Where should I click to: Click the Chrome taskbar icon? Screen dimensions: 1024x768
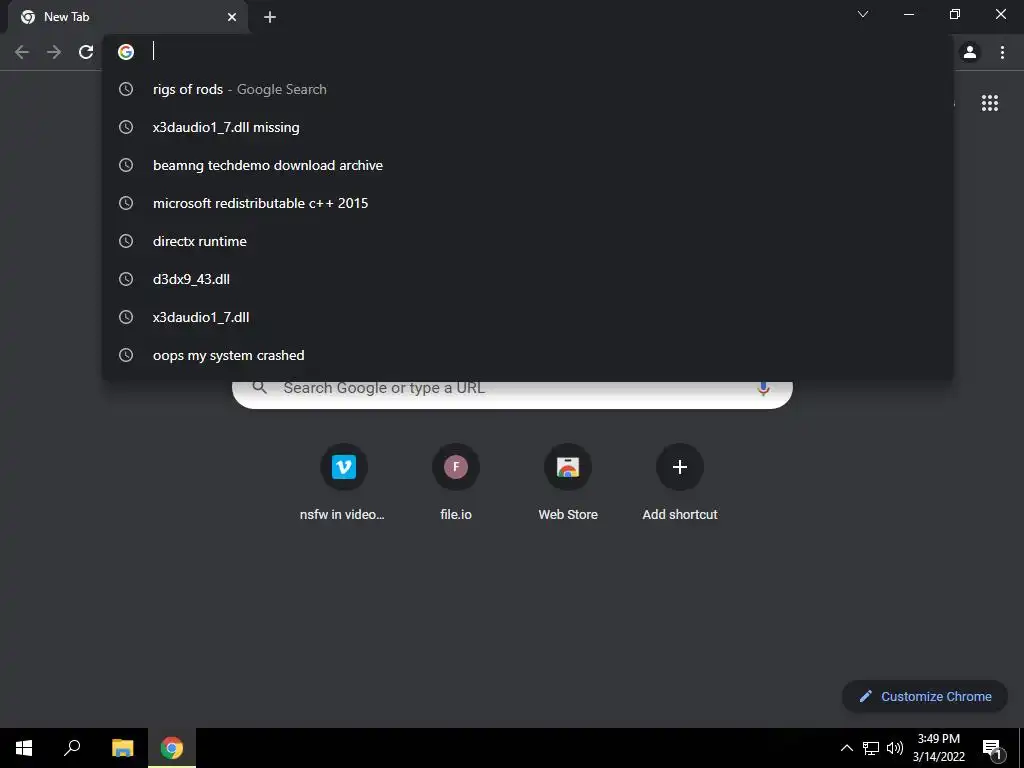coord(172,748)
